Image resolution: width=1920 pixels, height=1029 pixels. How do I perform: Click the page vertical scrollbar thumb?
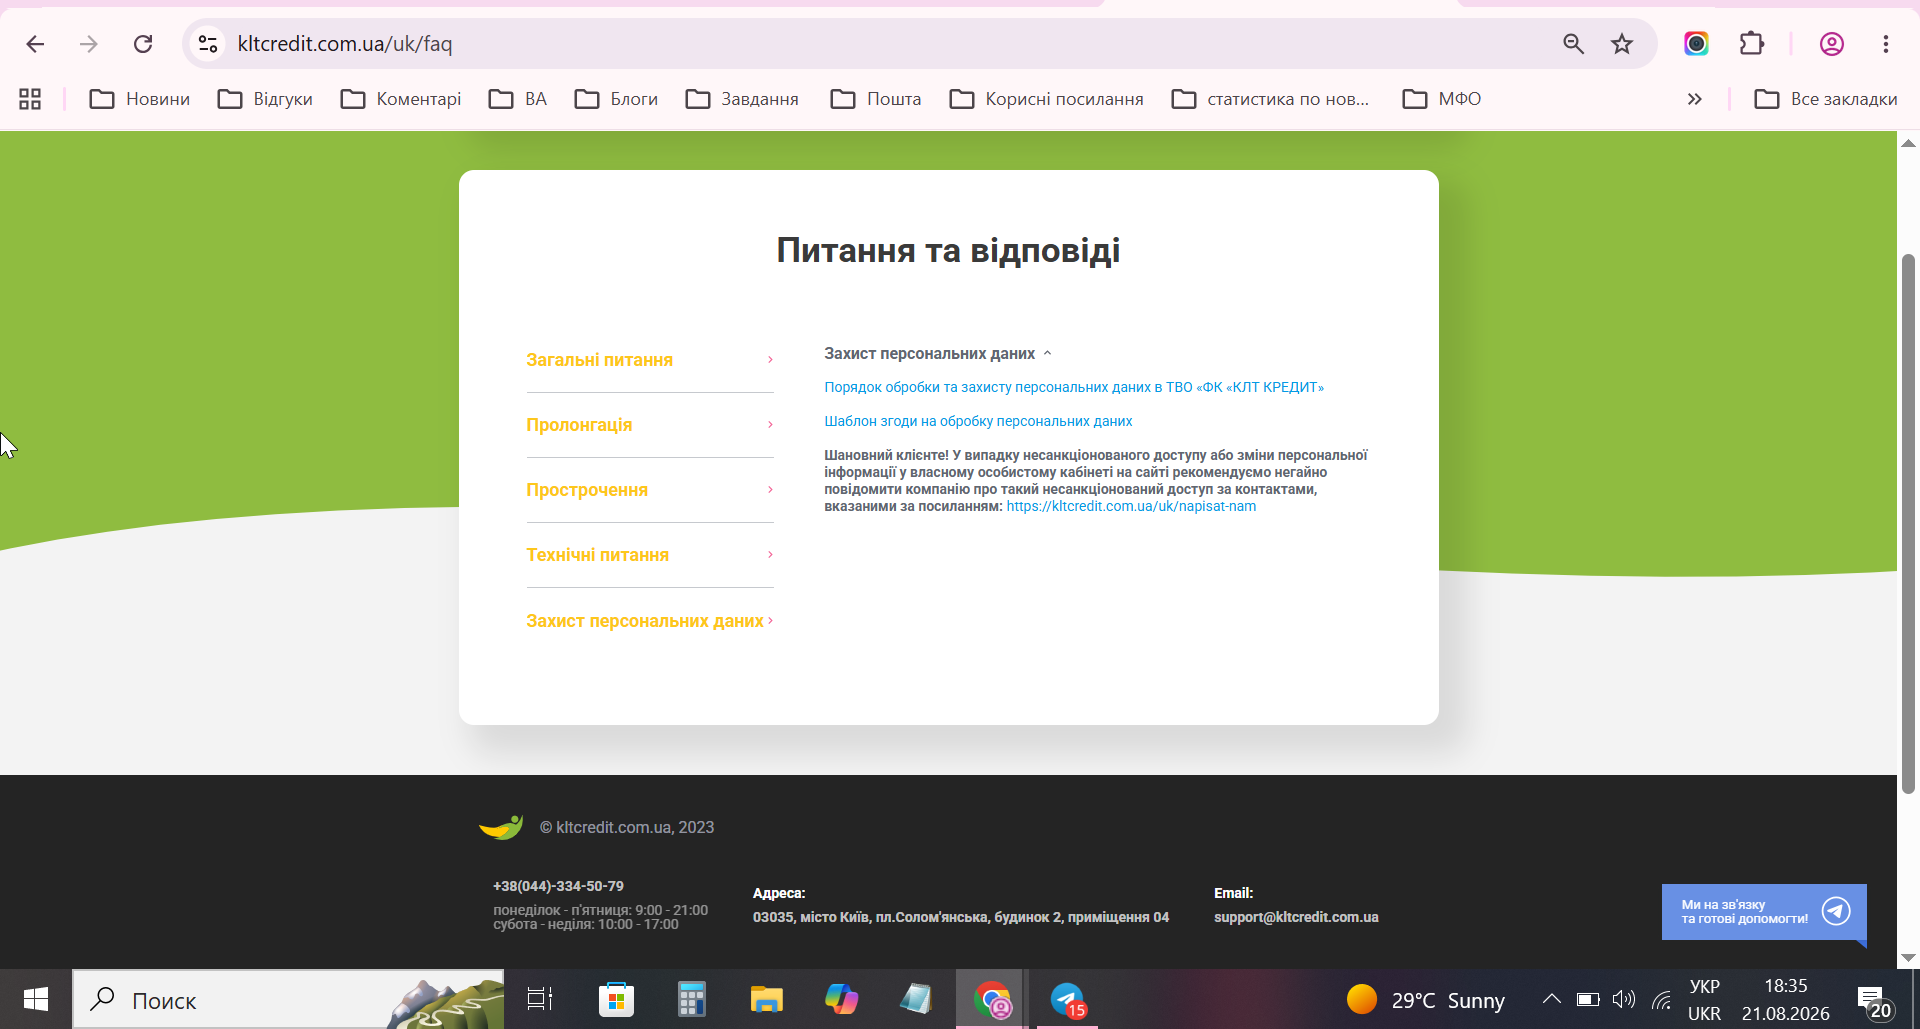click(x=1908, y=524)
